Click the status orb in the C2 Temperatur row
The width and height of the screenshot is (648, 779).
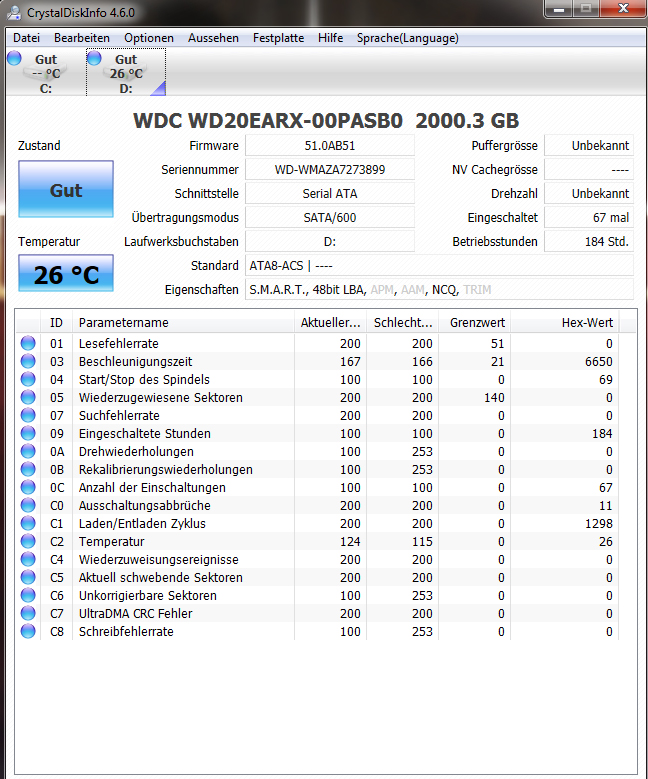click(28, 541)
